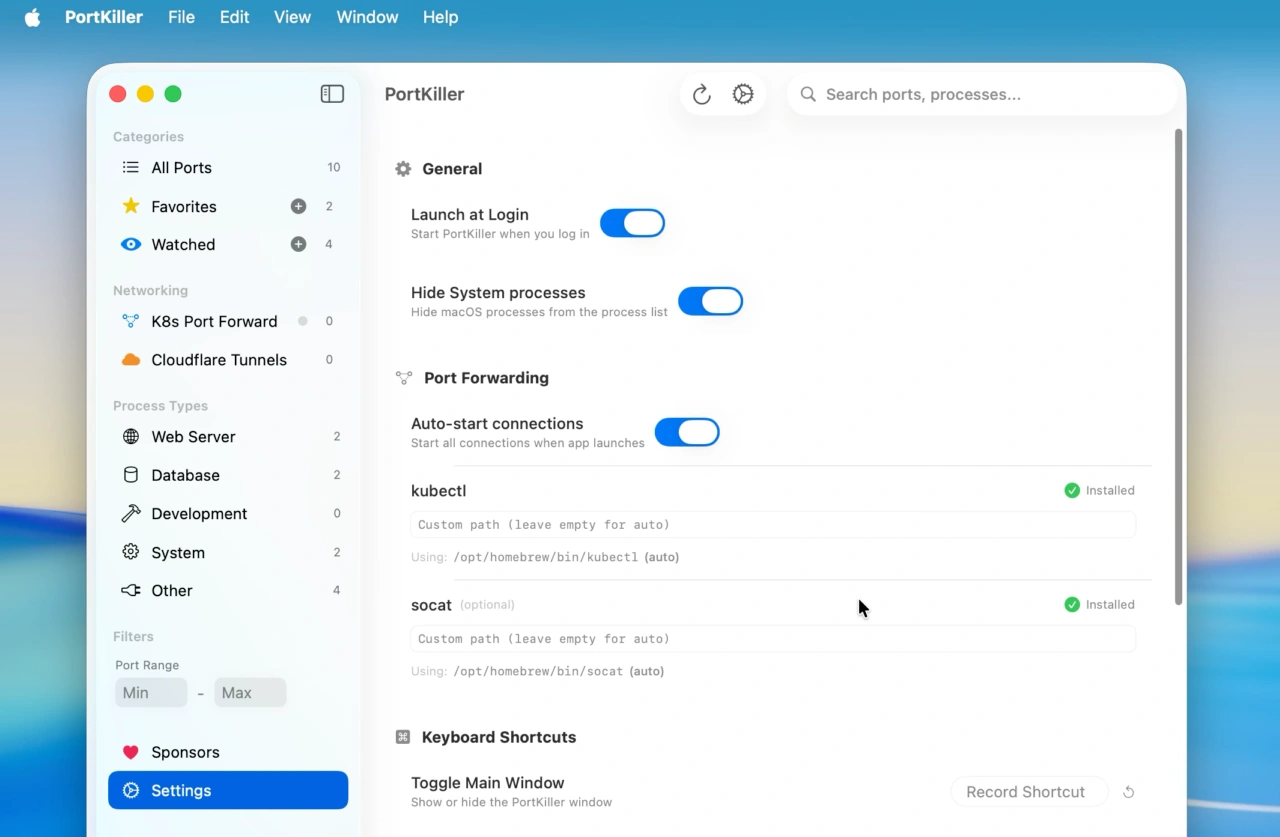The width and height of the screenshot is (1280, 837).
Task: Open Cloudflare Tunnels in sidebar
Action: 218,360
